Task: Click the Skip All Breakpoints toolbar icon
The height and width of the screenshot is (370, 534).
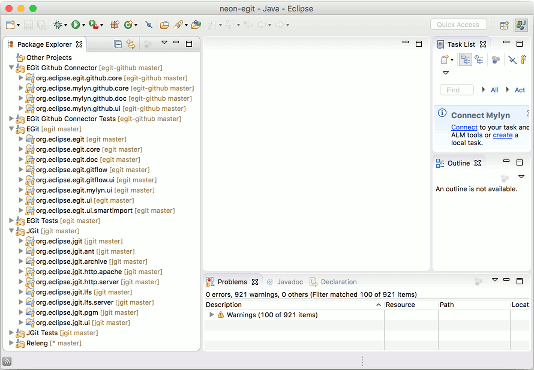Action: pyautogui.click(x=148, y=25)
